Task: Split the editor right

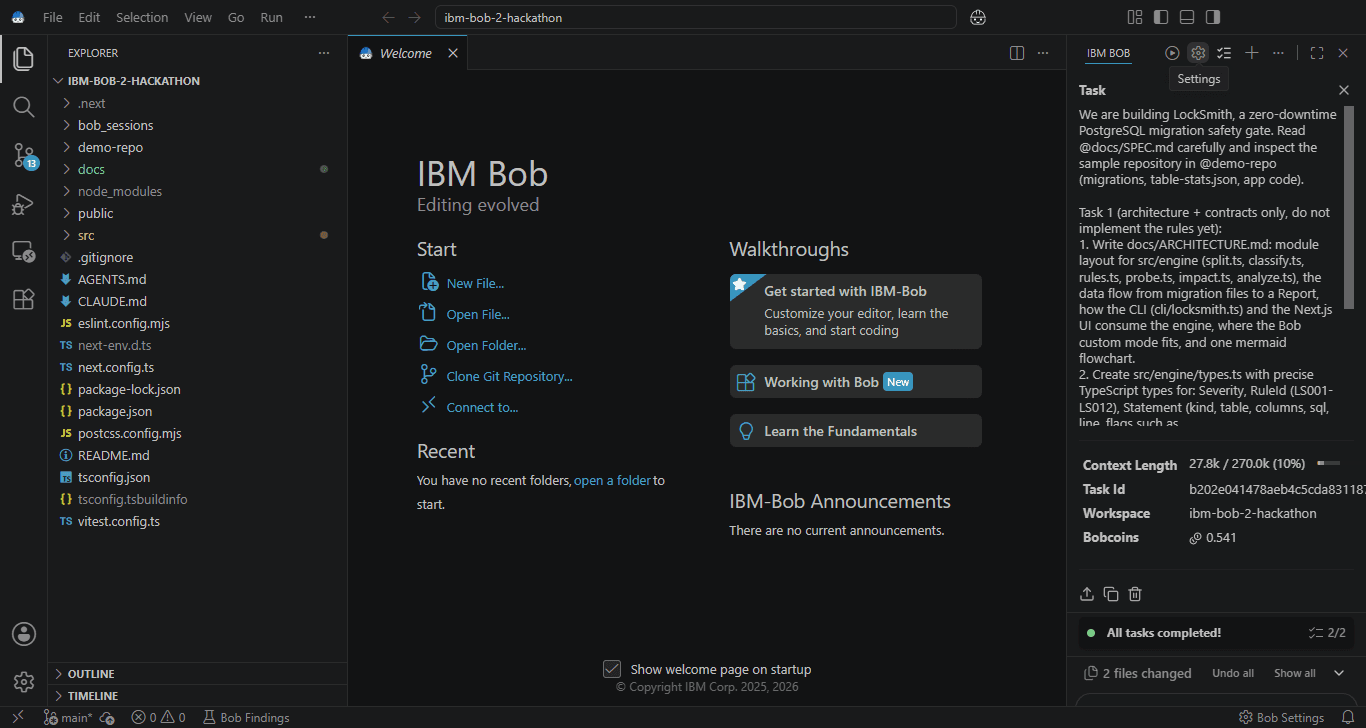Action: (x=1017, y=53)
